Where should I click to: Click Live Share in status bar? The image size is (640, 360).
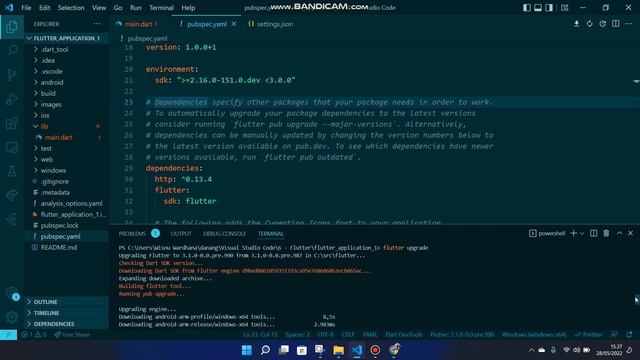point(72,335)
